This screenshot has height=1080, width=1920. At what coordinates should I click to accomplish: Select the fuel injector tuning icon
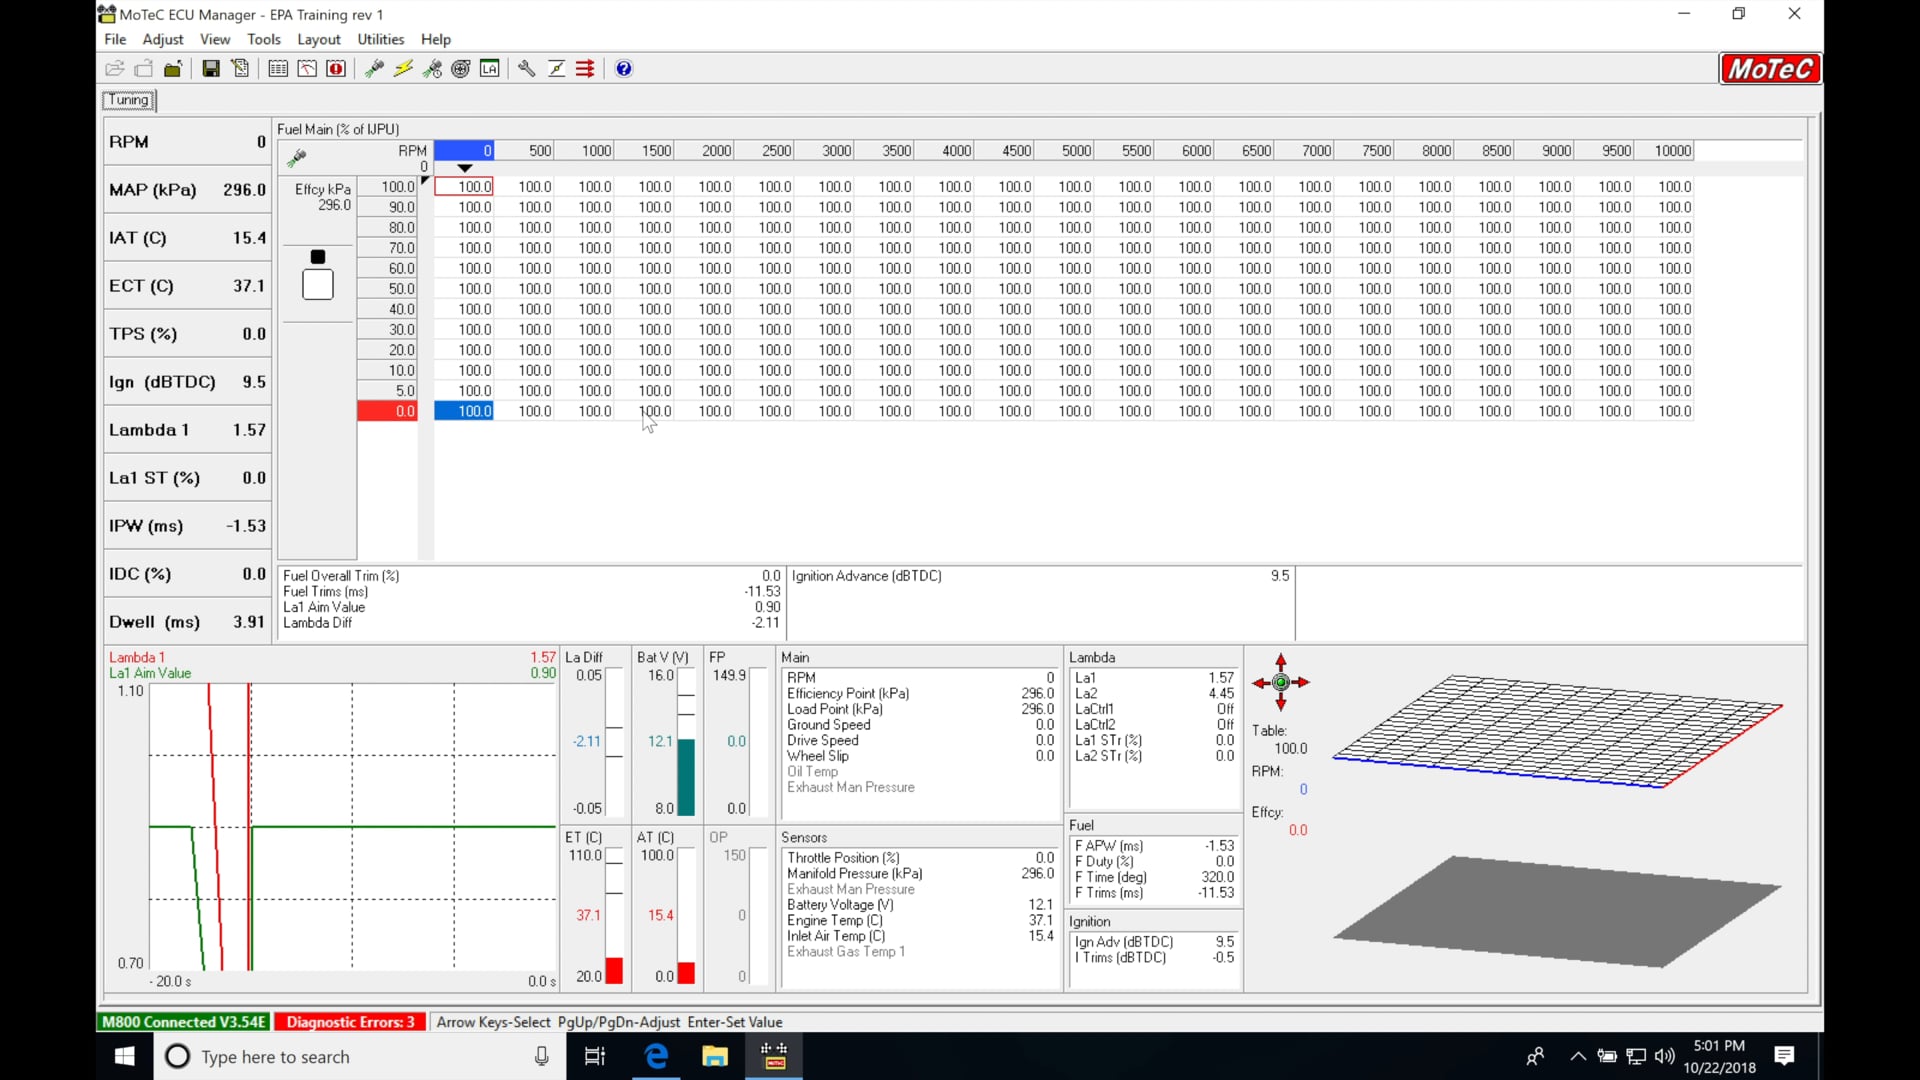(374, 68)
